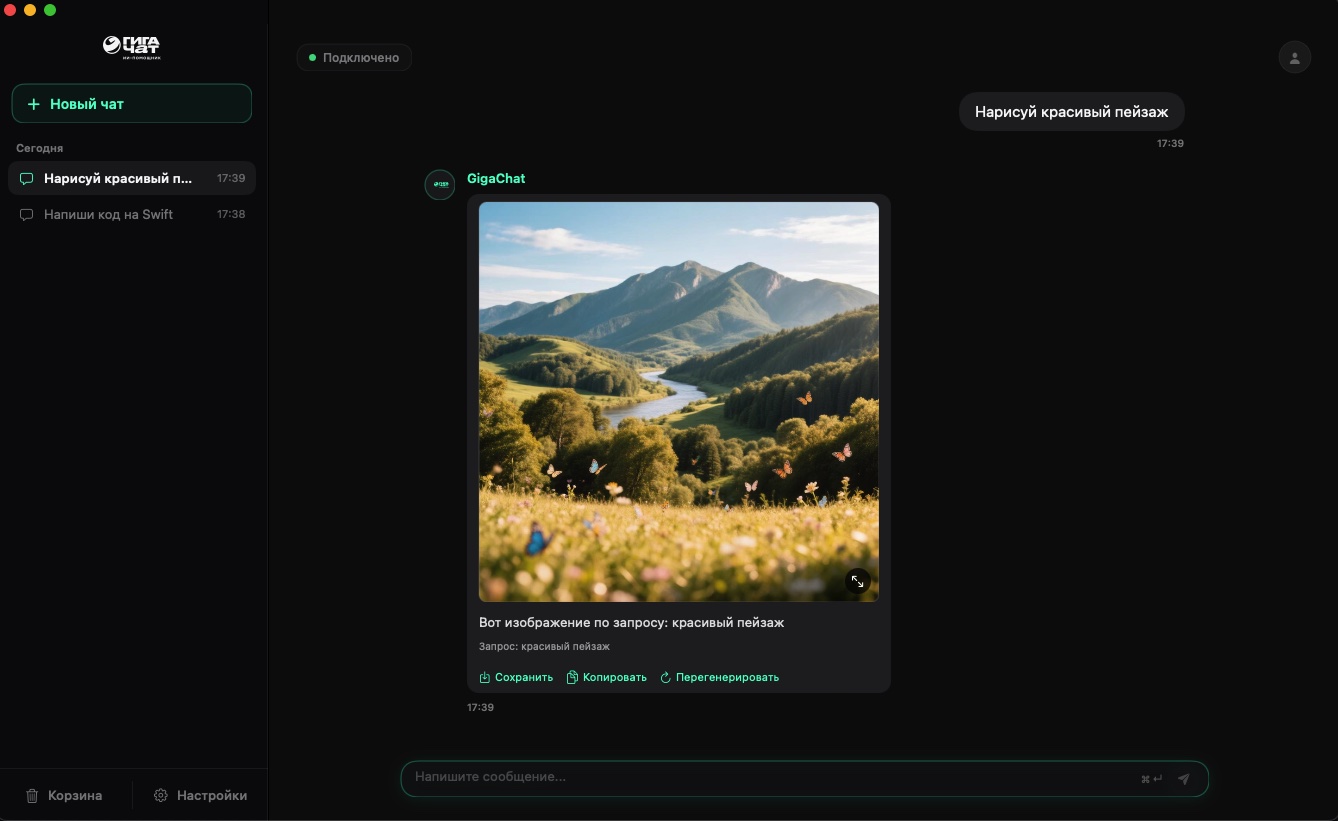
Task: Click the GigaChat logo in sidebar
Action: coord(131,47)
